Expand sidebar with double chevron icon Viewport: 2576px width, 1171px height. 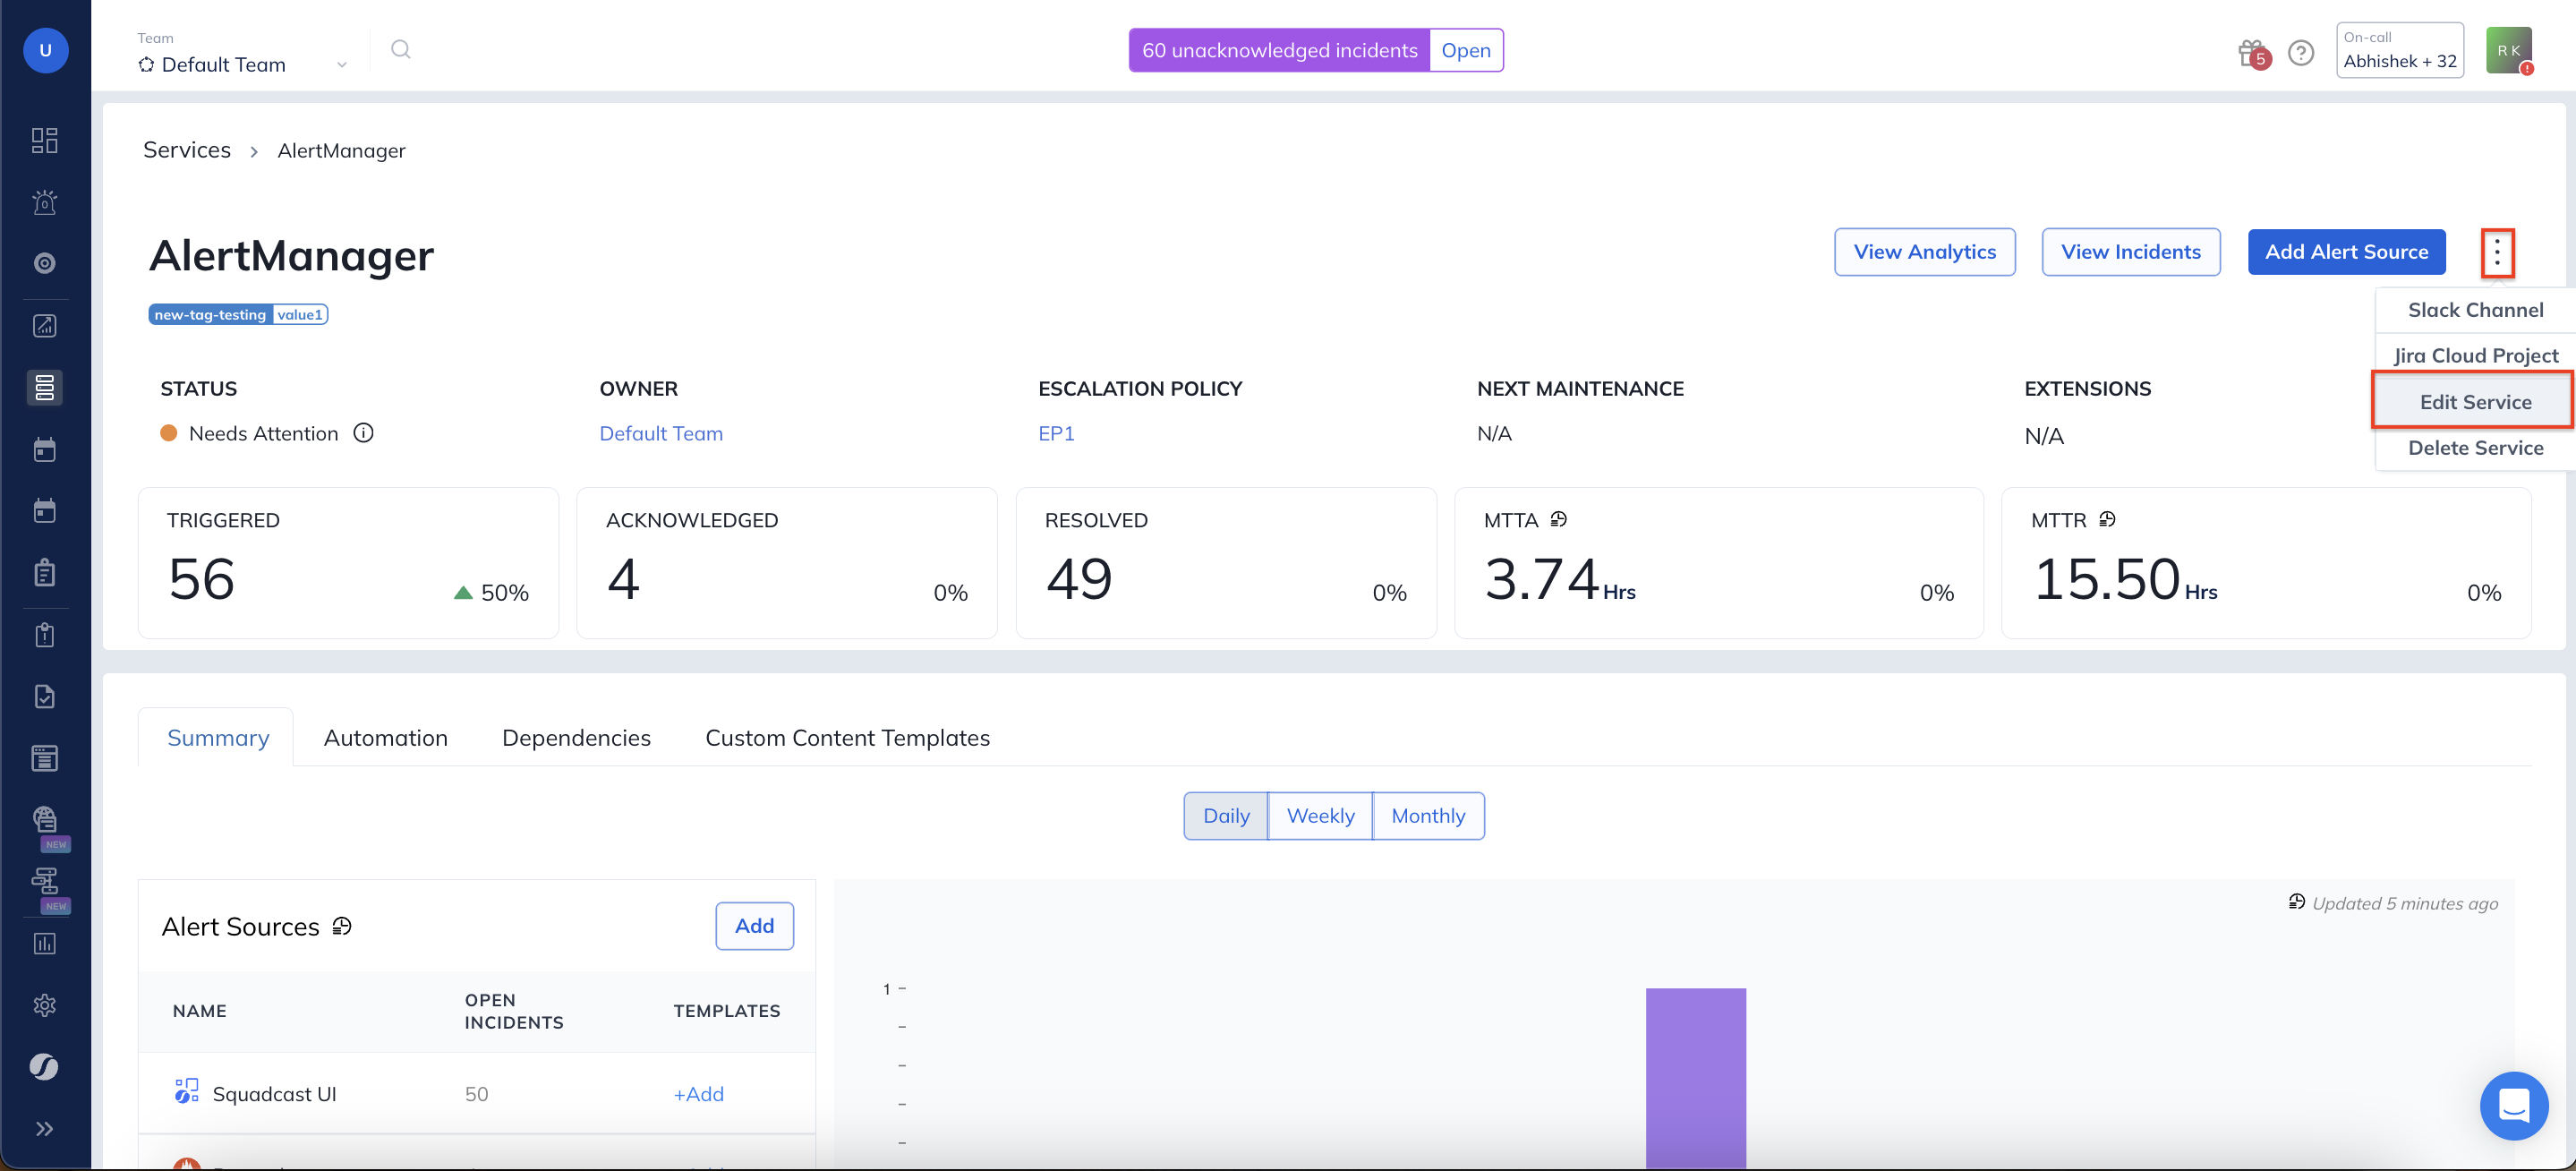(45, 1129)
